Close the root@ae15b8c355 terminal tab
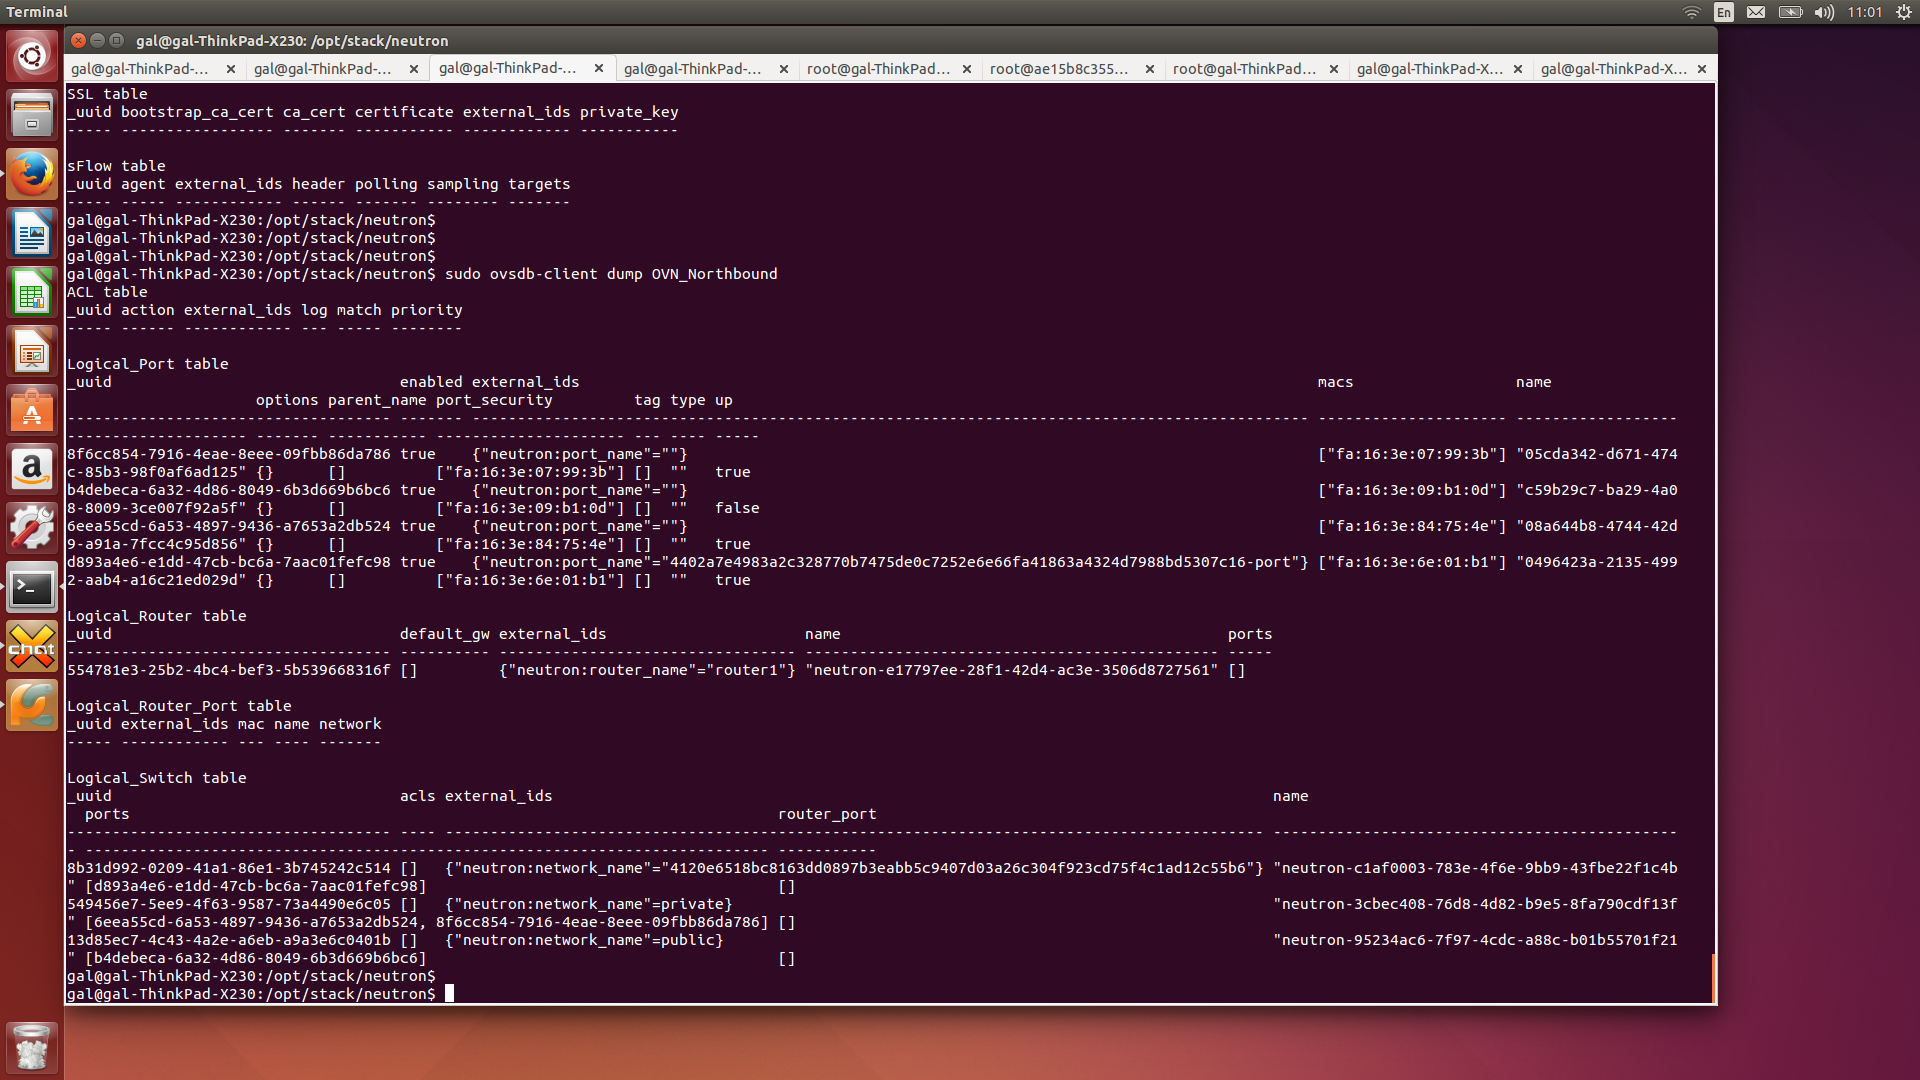The image size is (1920, 1080). (1150, 69)
